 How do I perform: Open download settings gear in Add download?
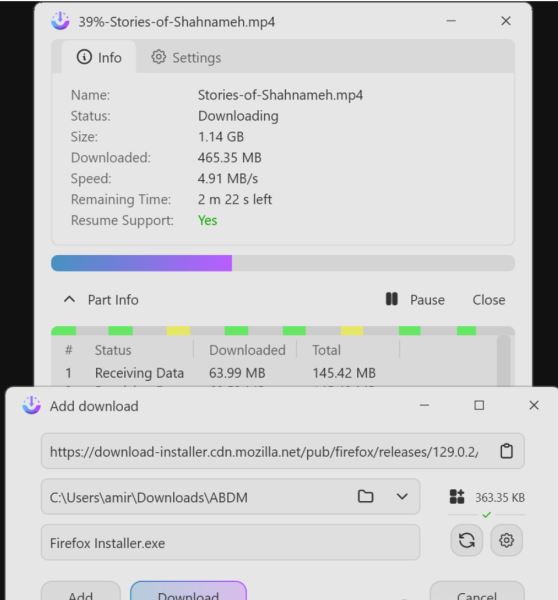[506, 540]
